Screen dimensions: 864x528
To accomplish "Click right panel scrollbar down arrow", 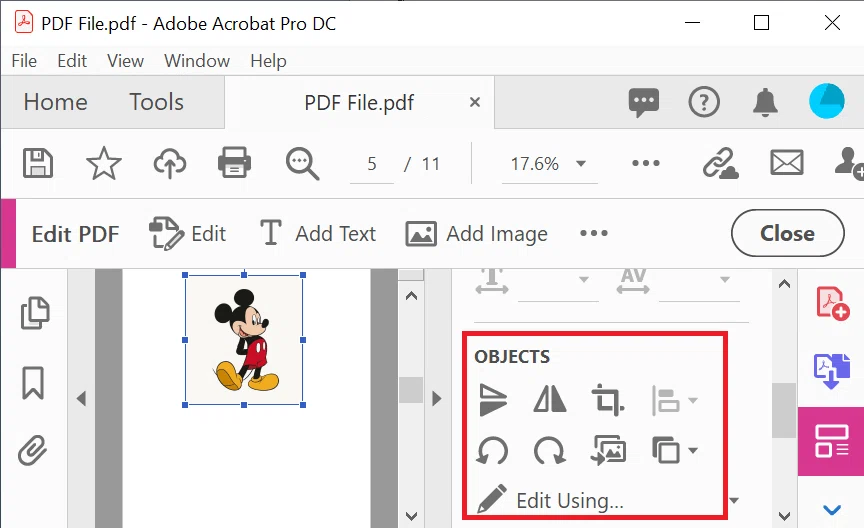I will 784,516.
